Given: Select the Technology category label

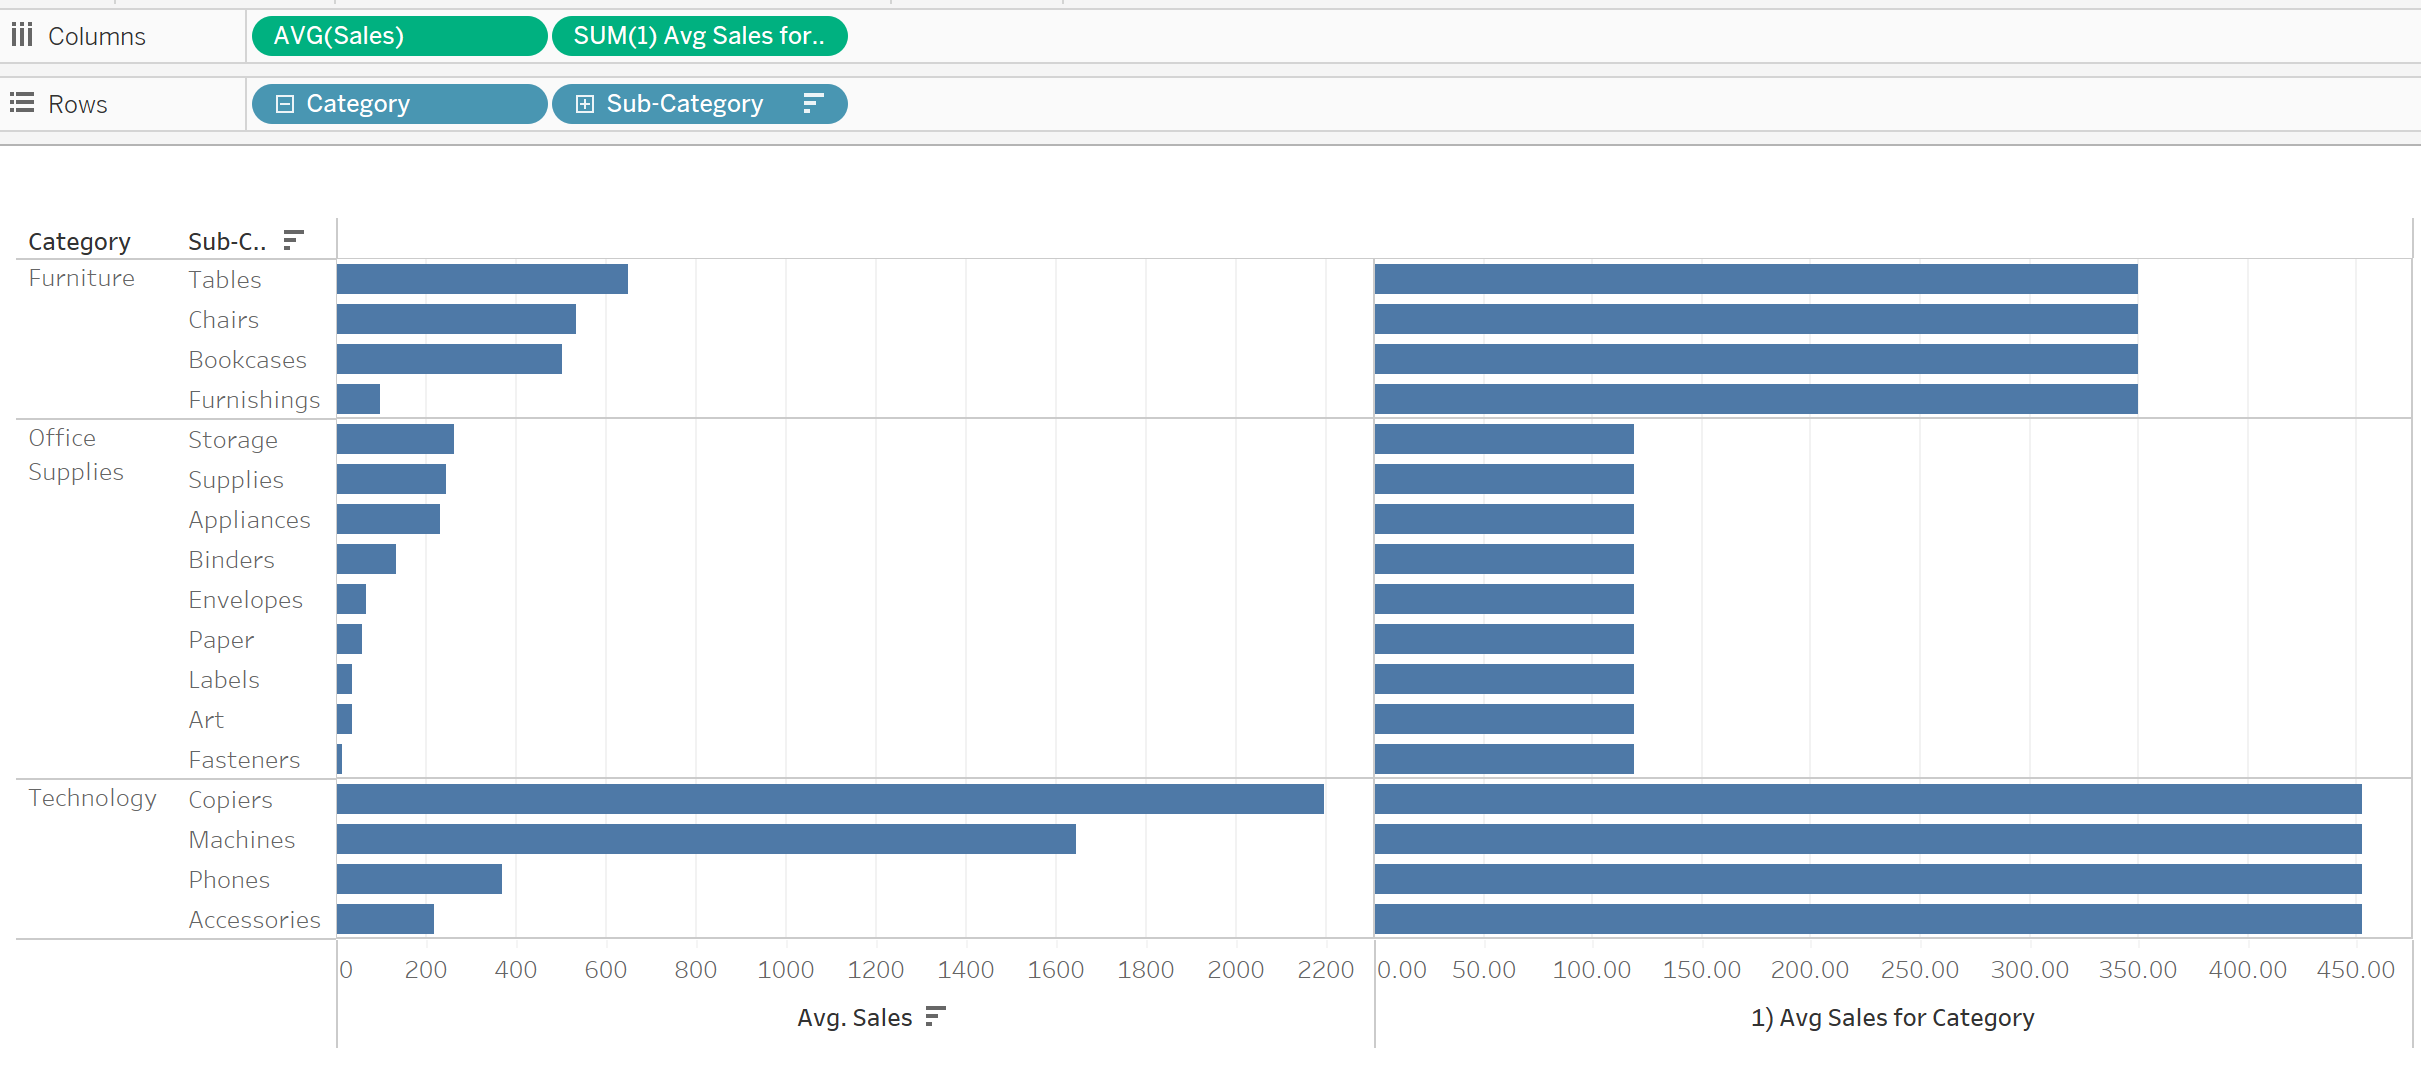Looking at the screenshot, I should point(92,798).
